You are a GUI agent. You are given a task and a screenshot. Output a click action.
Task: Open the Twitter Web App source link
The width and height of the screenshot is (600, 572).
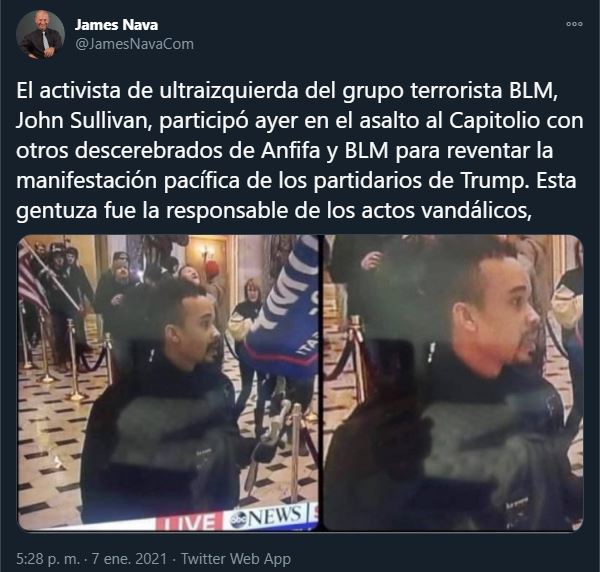click(236, 559)
